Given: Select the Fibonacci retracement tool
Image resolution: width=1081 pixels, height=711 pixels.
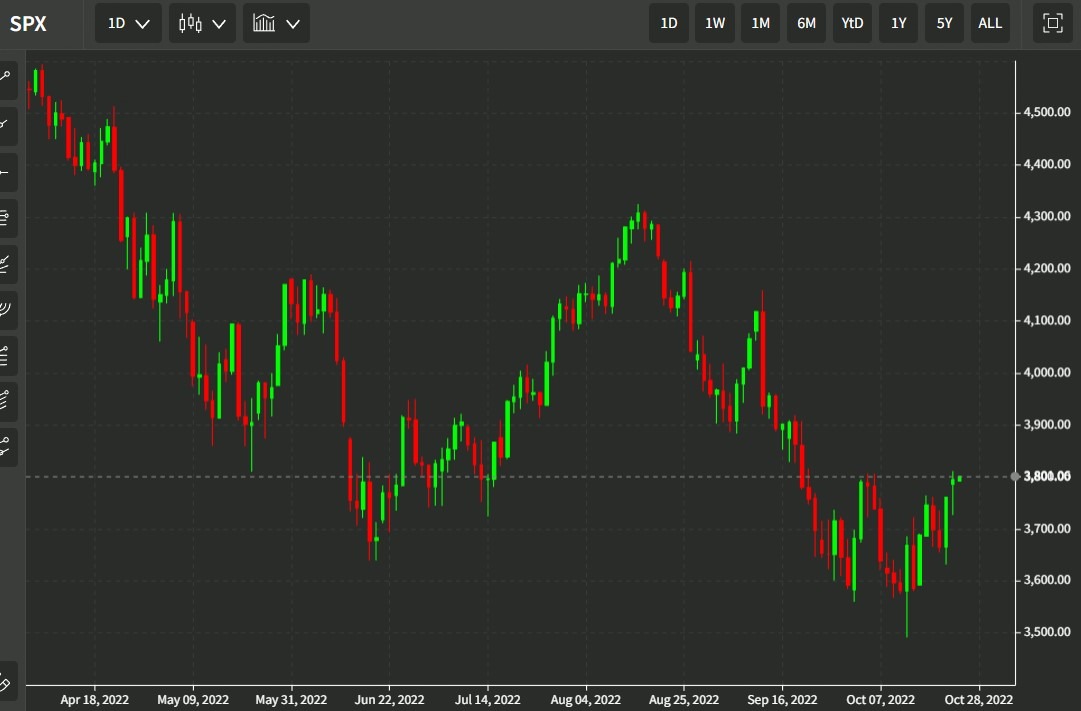Looking at the screenshot, I should tap(6, 217).
